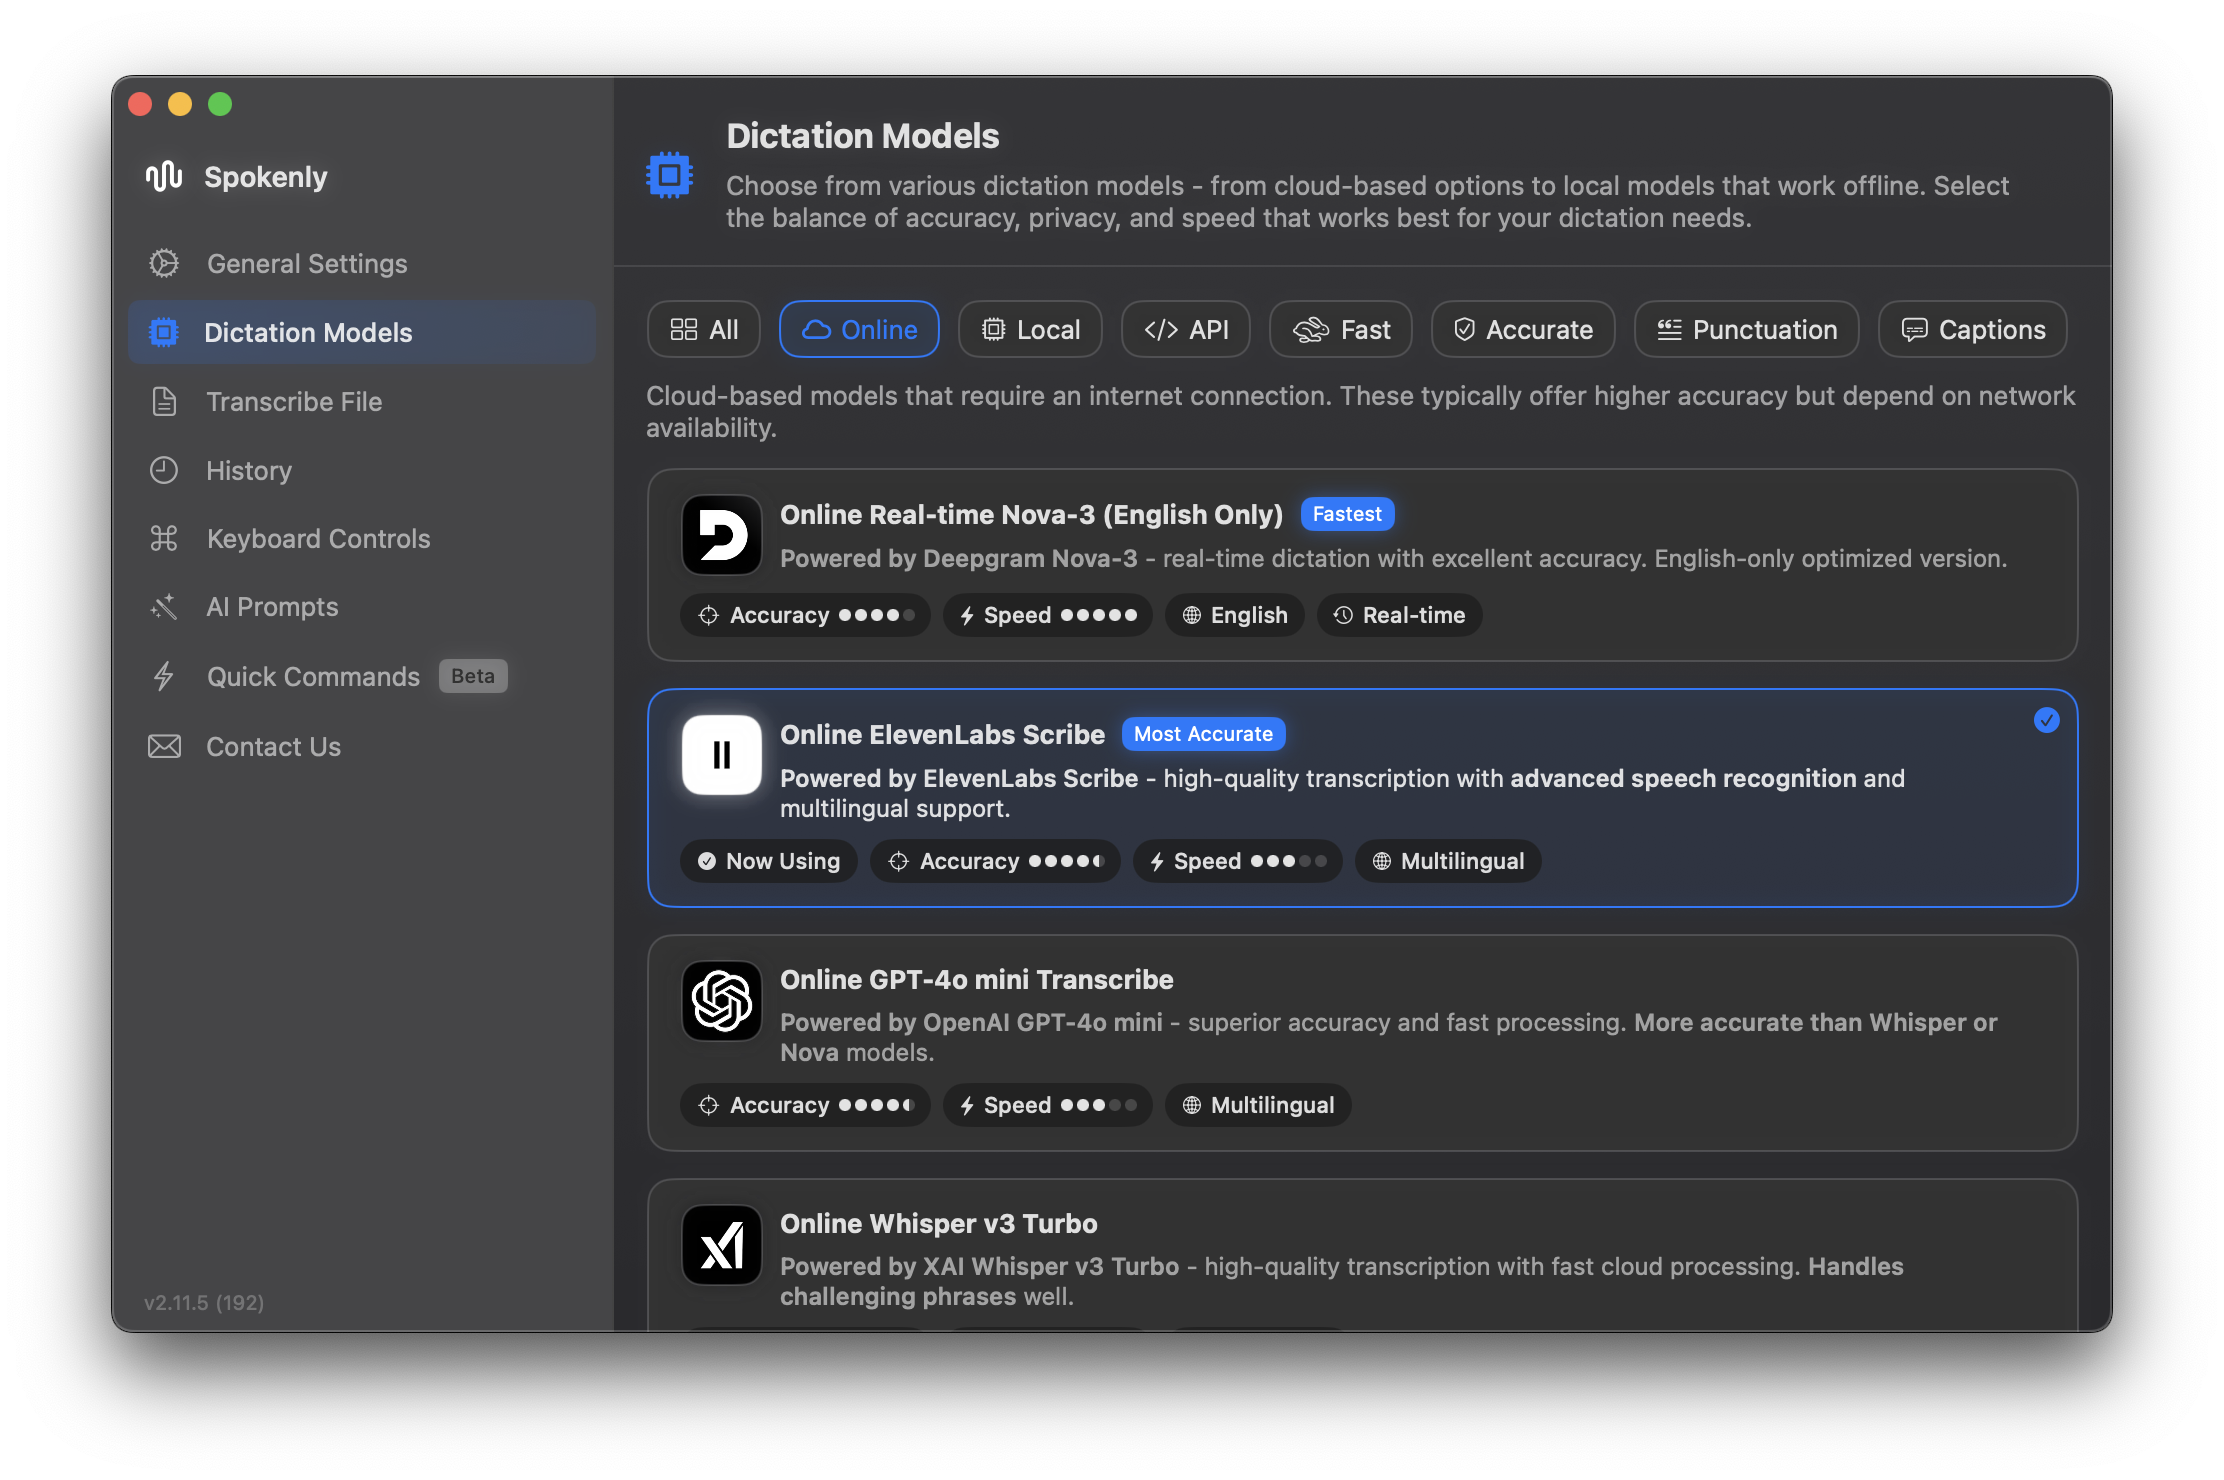Switch to the Captions filter tab
Screen dimensions: 2224x1480
point(1972,329)
